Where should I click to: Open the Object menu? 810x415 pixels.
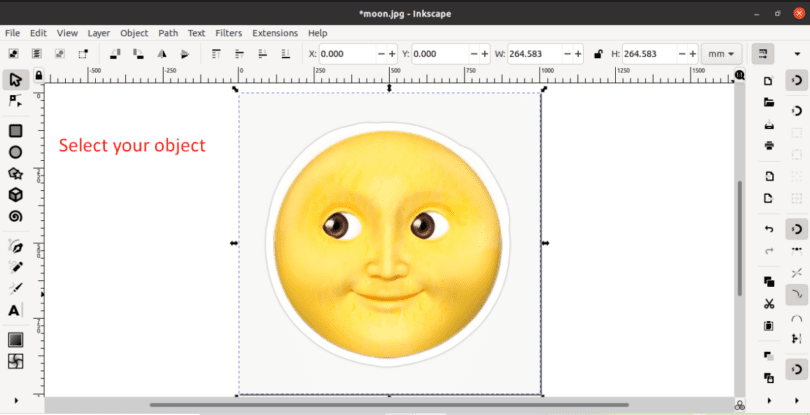[x=134, y=33]
